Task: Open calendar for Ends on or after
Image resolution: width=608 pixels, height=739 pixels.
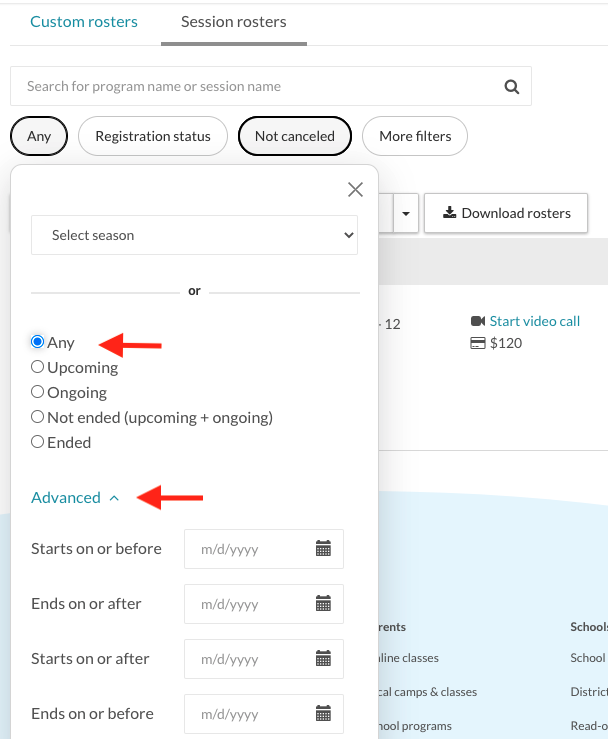Action: pos(323,604)
